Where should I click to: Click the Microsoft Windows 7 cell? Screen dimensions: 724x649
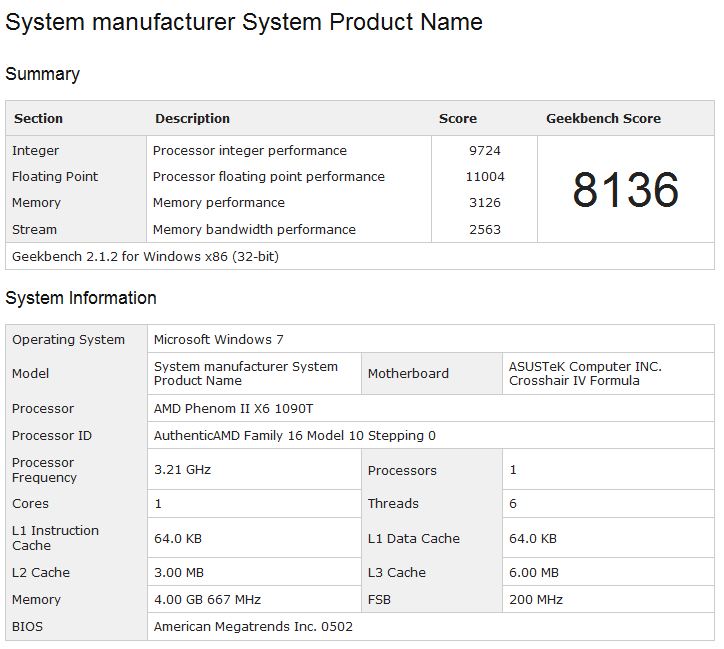pyautogui.click(x=218, y=340)
